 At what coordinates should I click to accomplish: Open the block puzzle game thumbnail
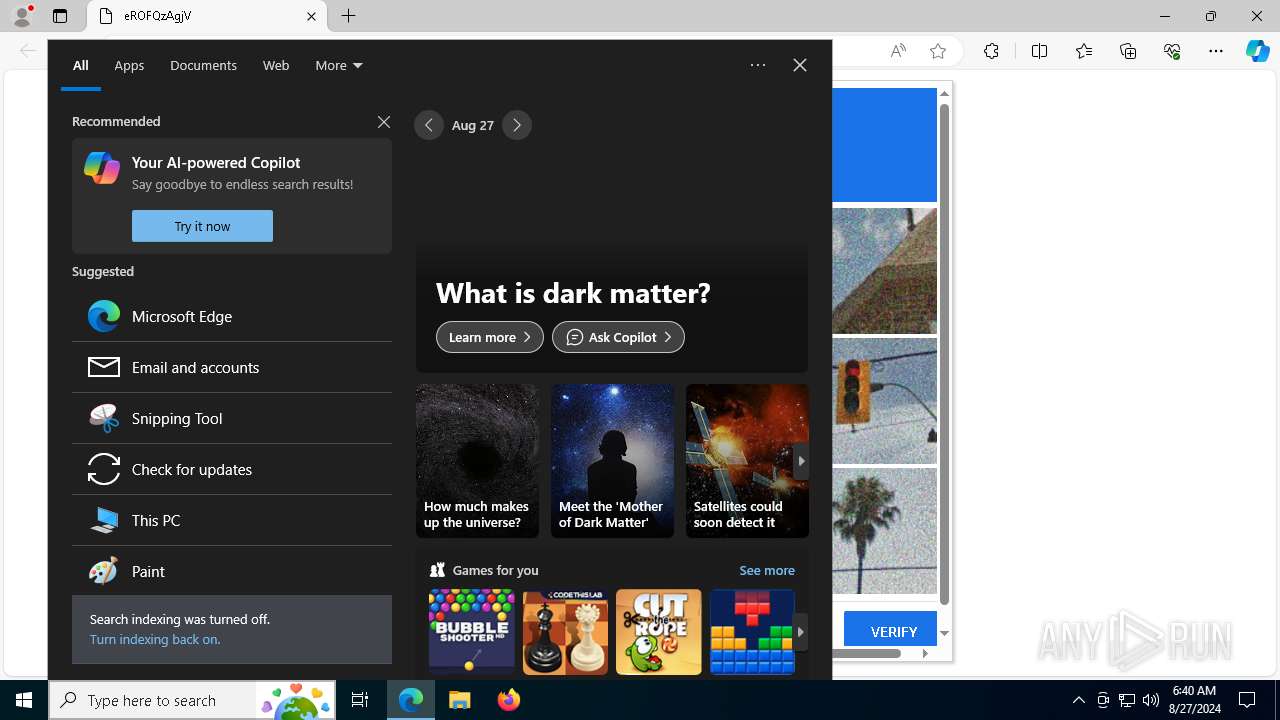point(752,632)
